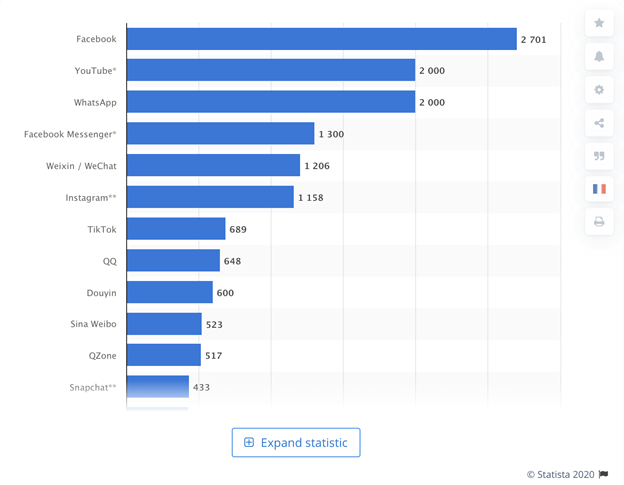
Task: Click the © Statista 2020 link
Action: click(560, 474)
